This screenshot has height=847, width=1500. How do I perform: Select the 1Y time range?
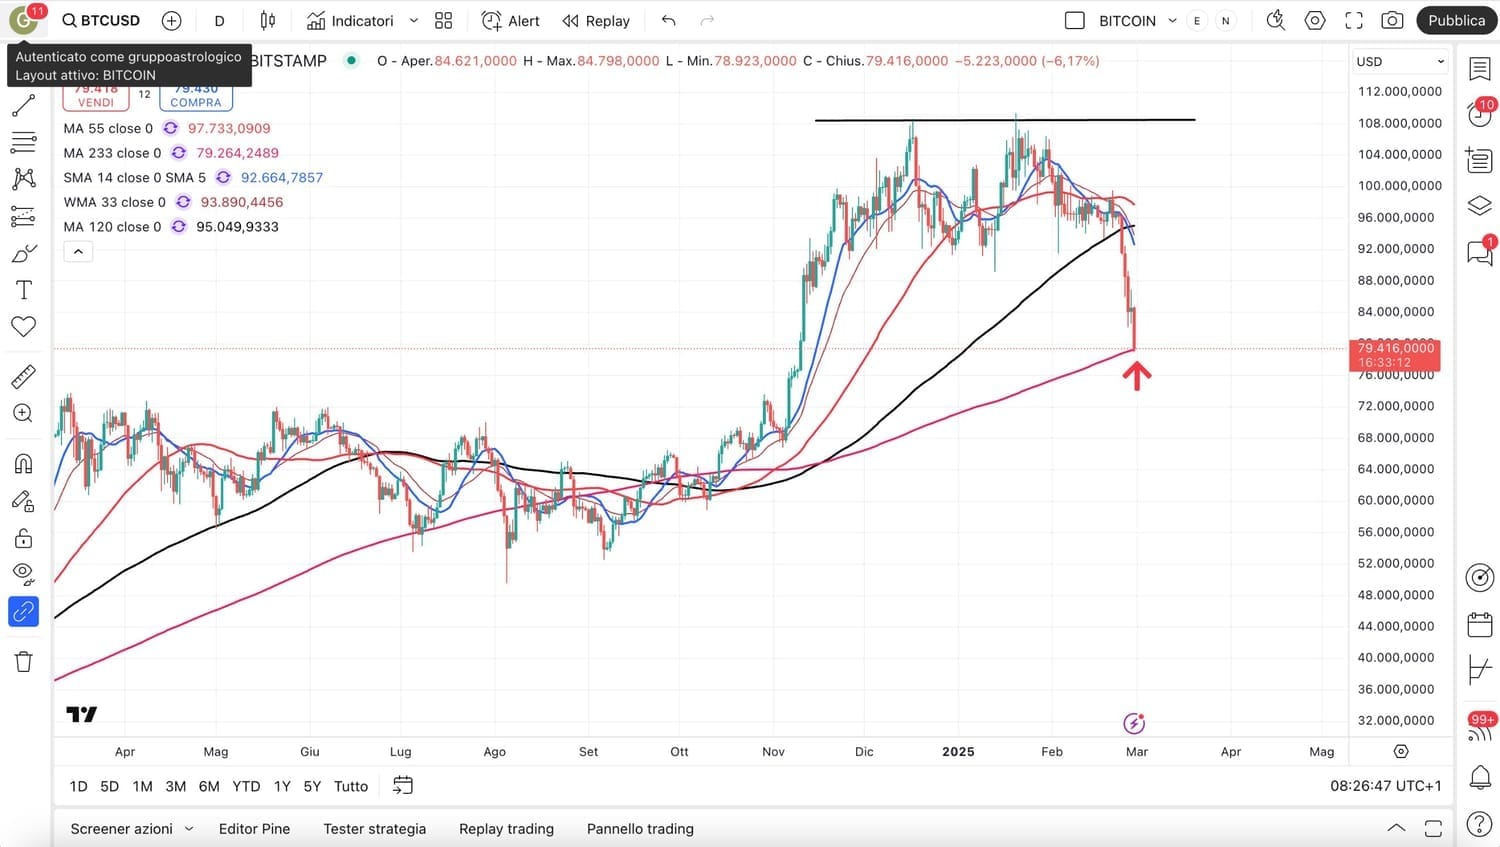(282, 786)
